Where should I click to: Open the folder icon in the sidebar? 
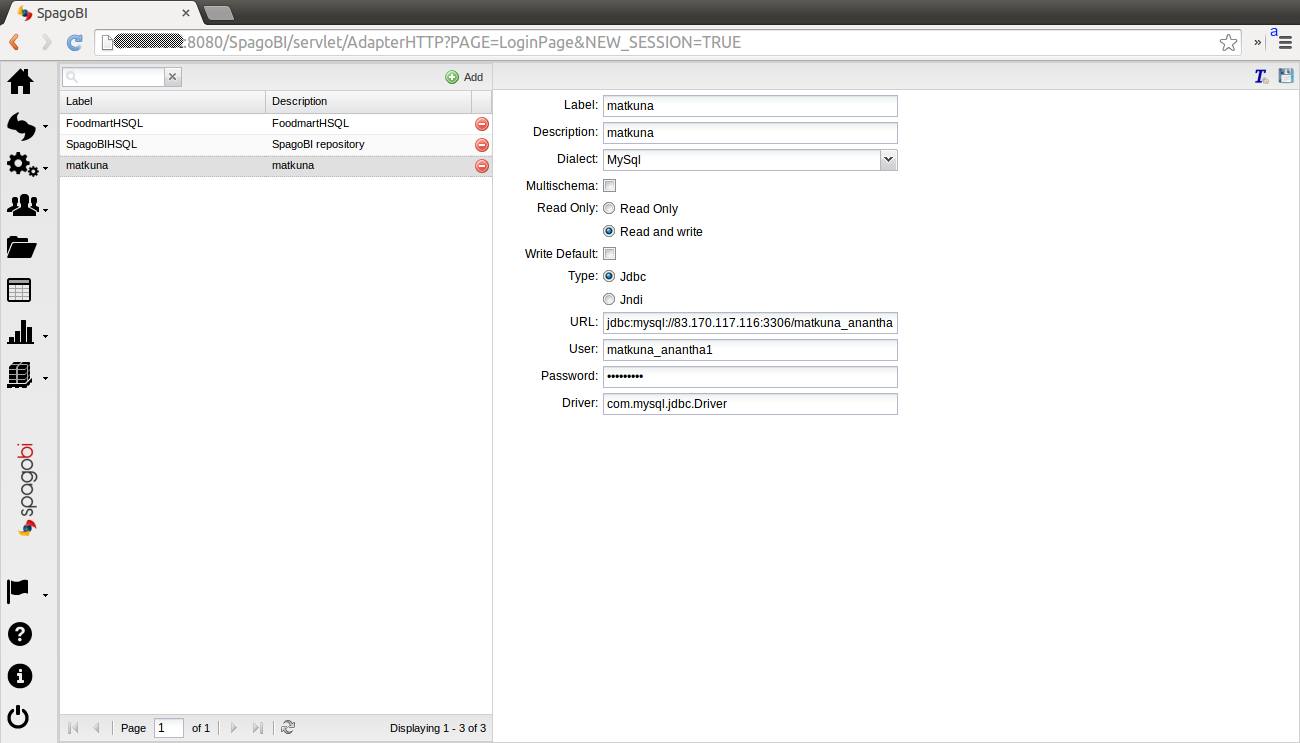21,247
